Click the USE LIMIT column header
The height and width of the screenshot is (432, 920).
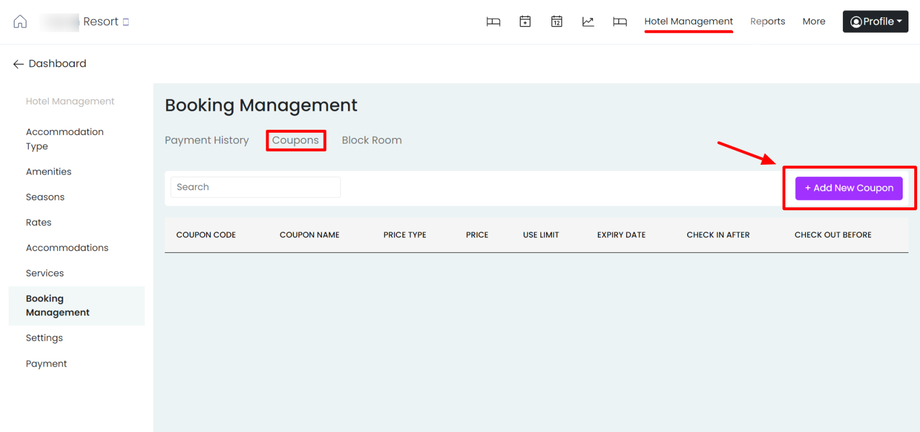tap(541, 235)
